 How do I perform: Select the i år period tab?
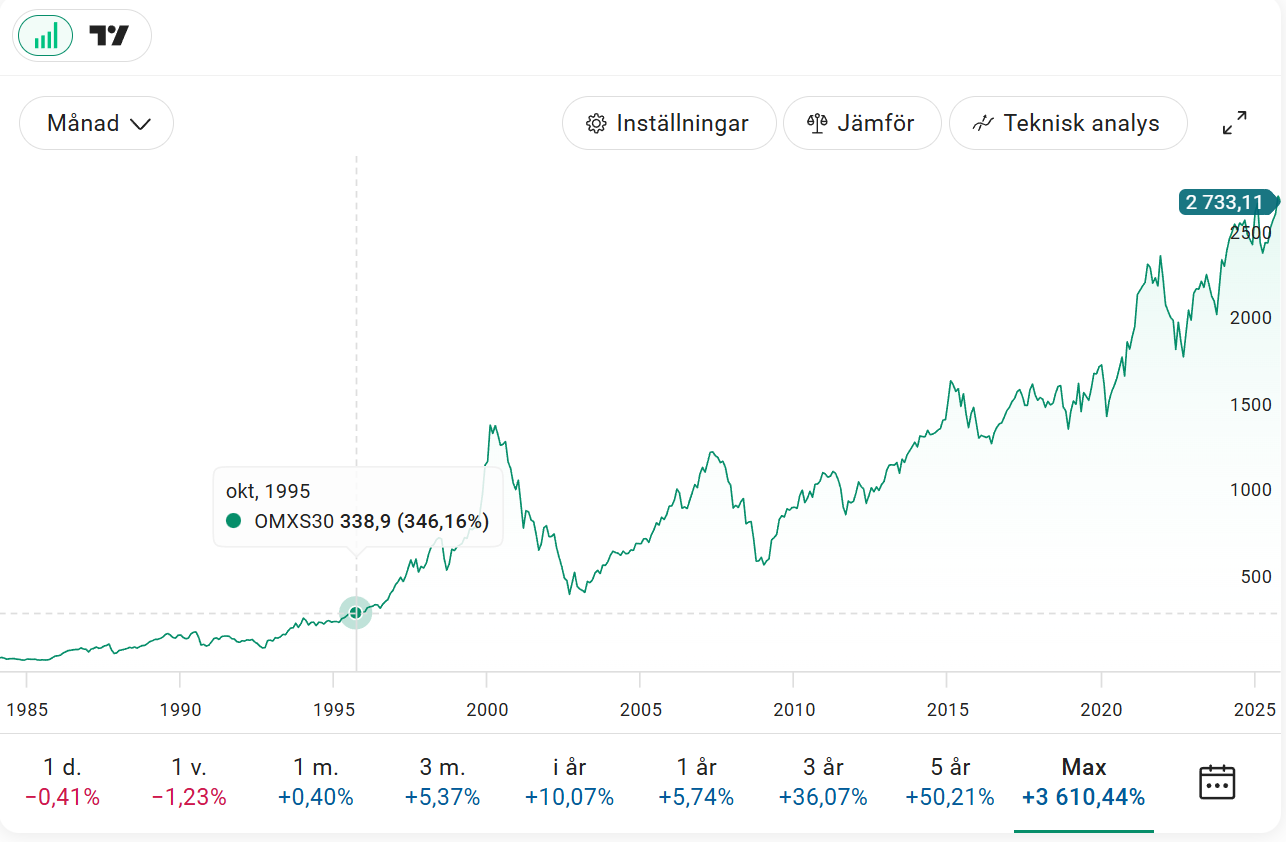tap(569, 782)
